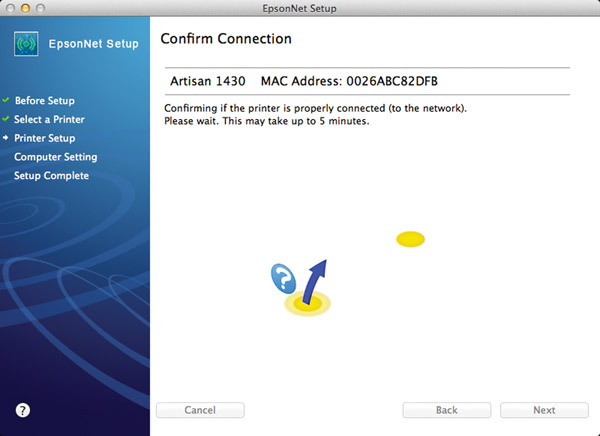
Task: Select the Computer Setting step
Action: (56, 157)
